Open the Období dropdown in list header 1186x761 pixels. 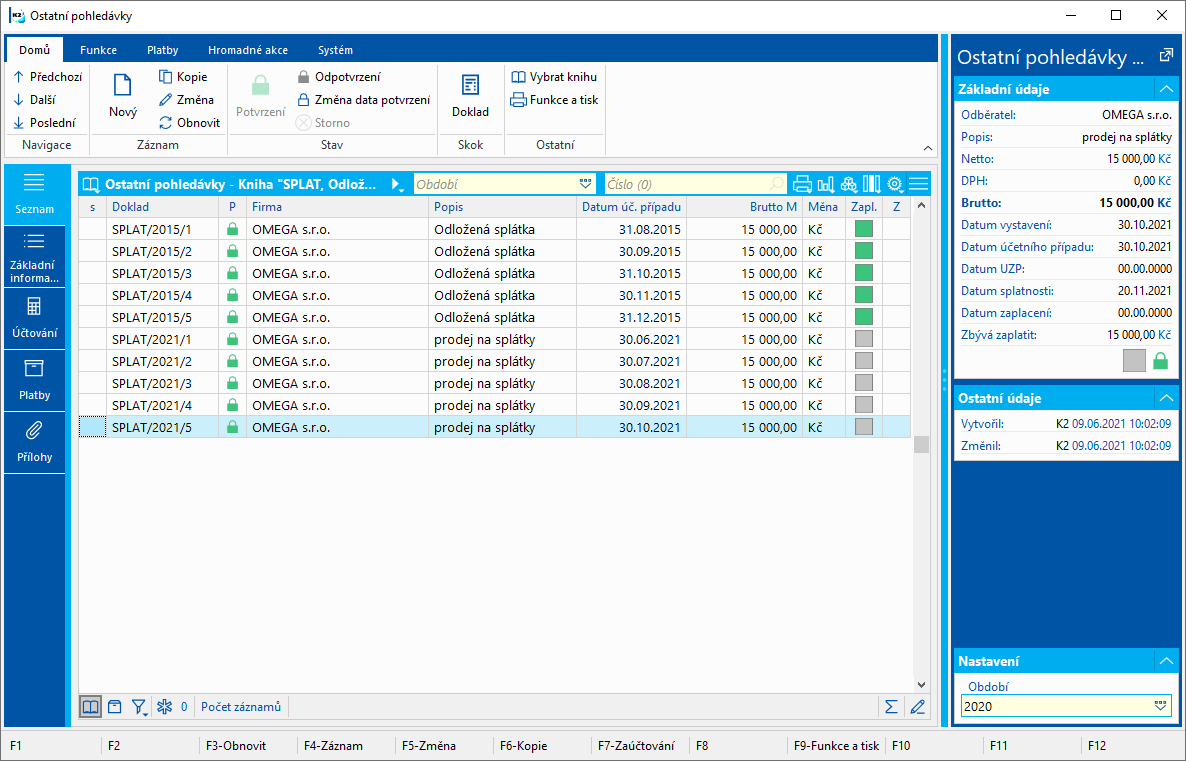(x=585, y=184)
